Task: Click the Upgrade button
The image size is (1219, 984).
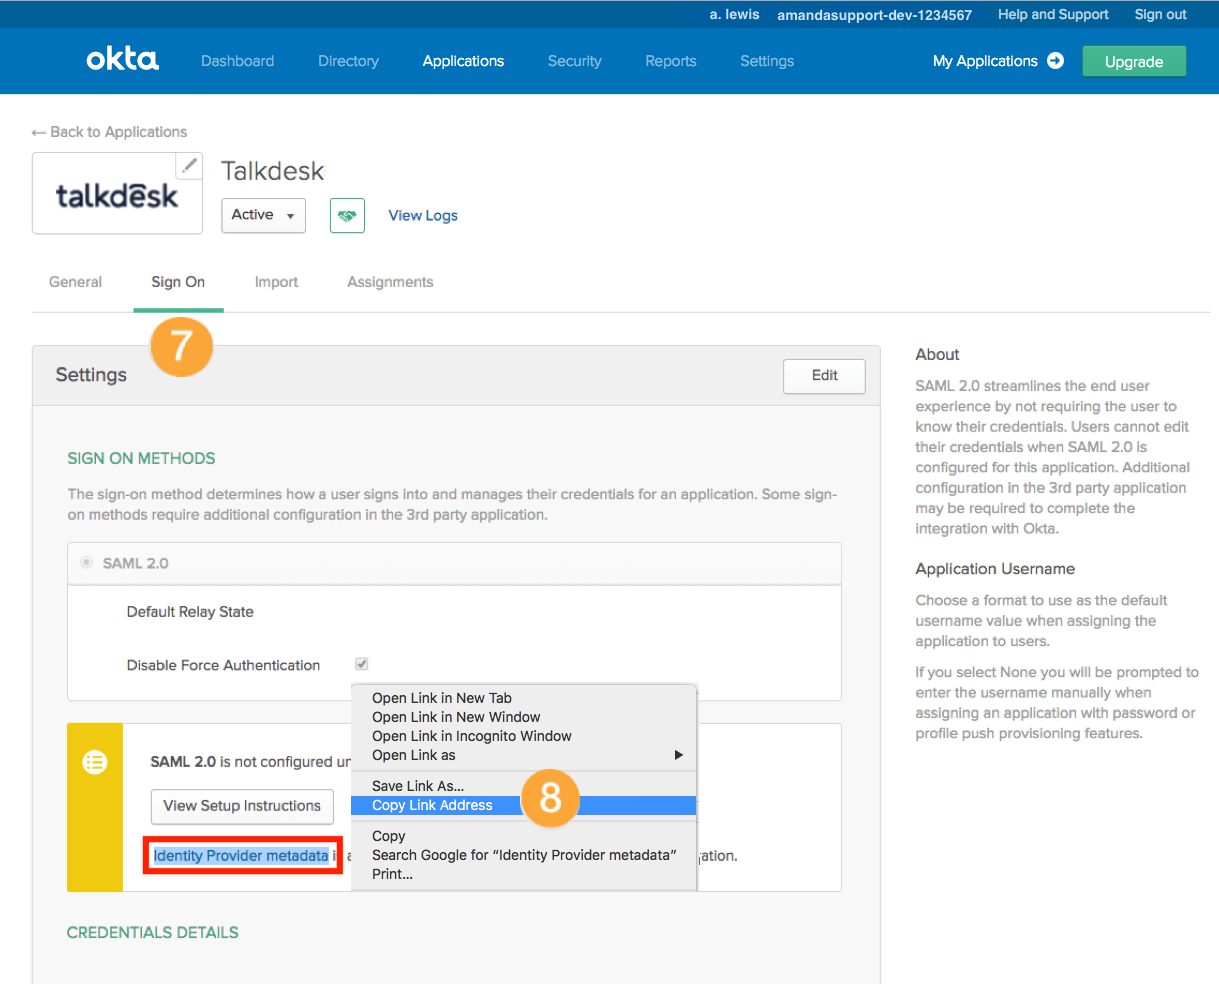Action: coord(1134,61)
